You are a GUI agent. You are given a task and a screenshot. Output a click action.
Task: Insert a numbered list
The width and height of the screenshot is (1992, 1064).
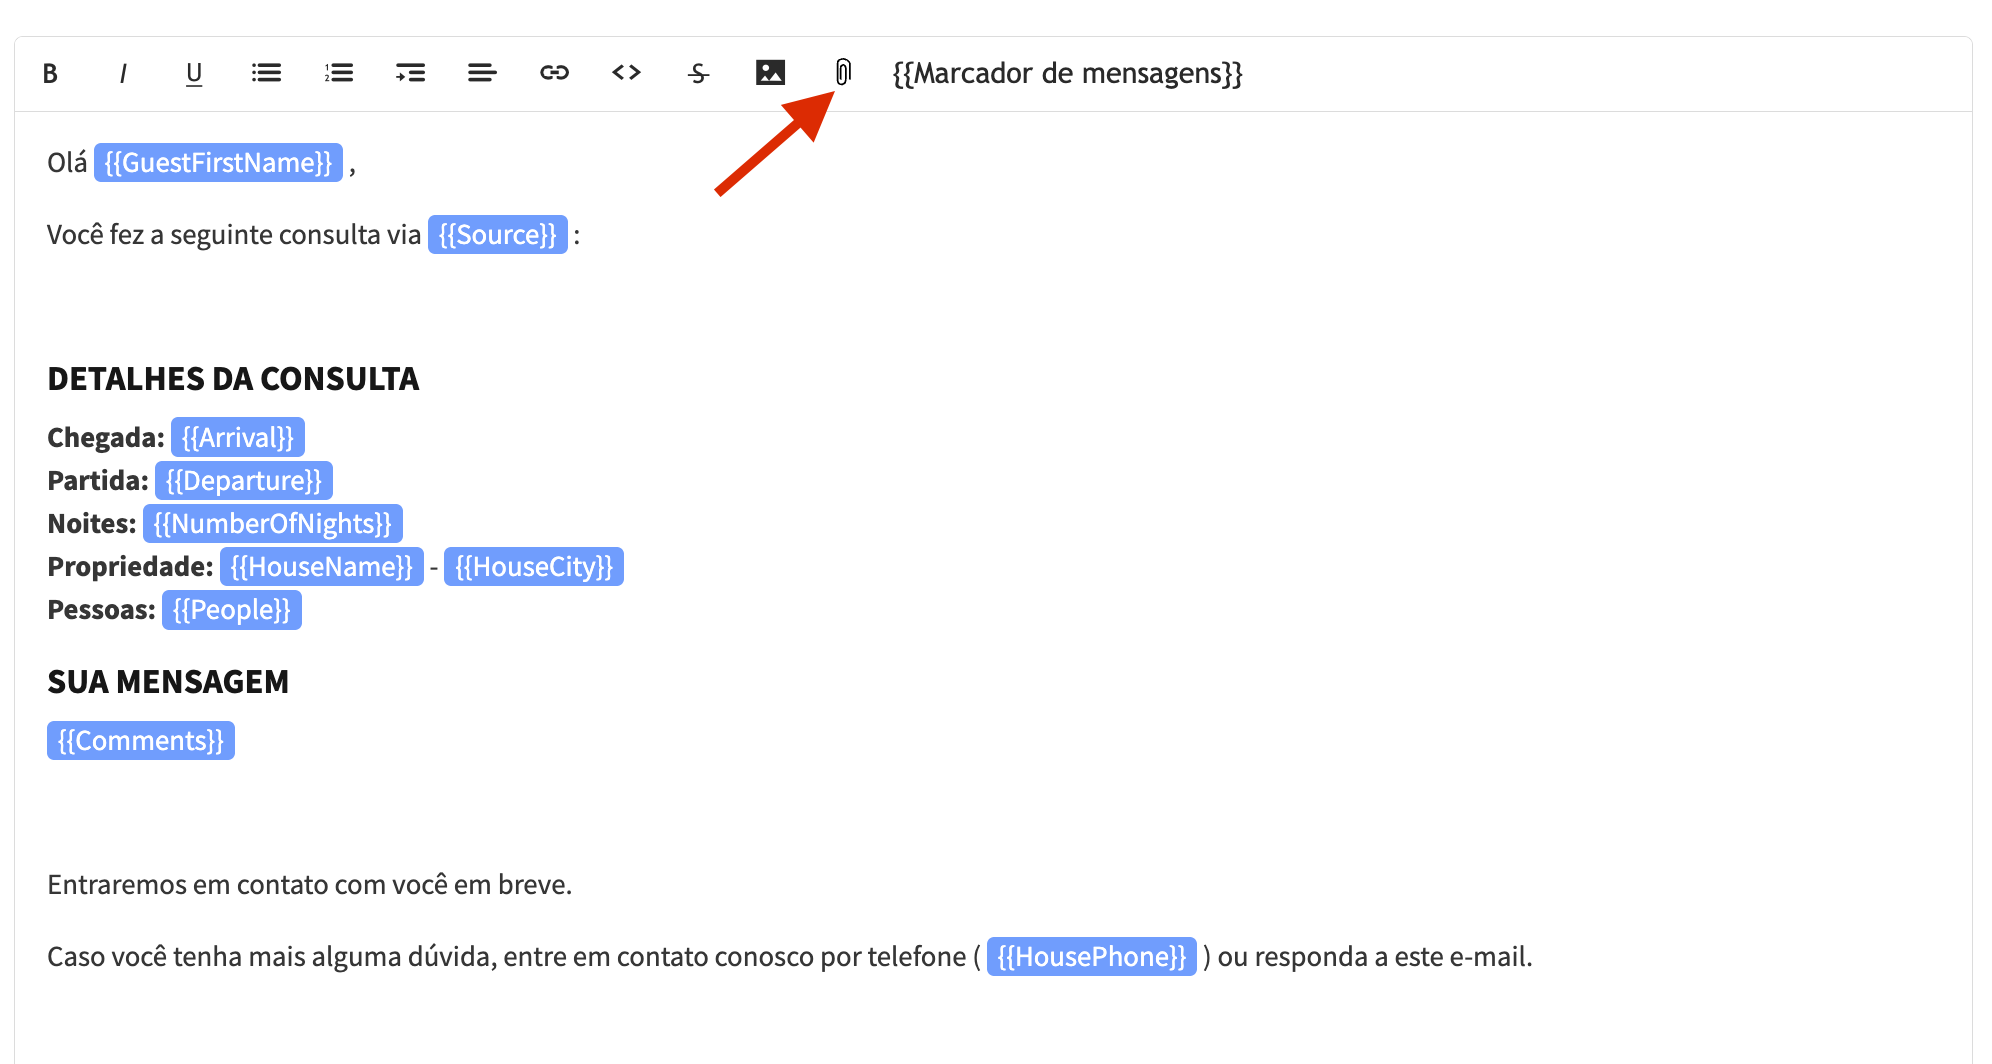[339, 73]
